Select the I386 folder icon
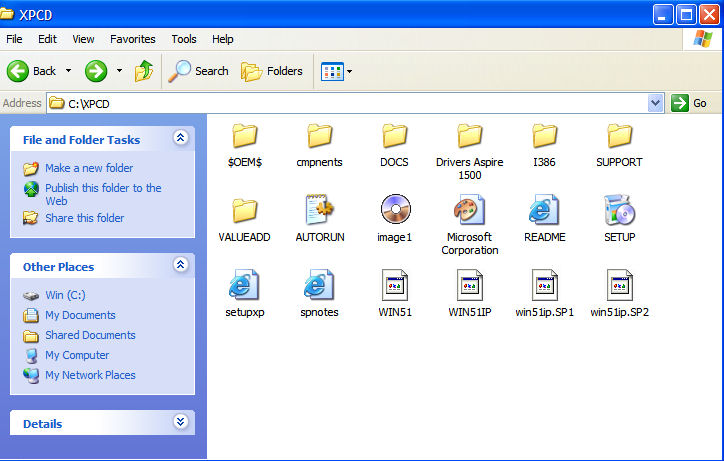Screen dimensions: 724x461 pyautogui.click(x=544, y=135)
